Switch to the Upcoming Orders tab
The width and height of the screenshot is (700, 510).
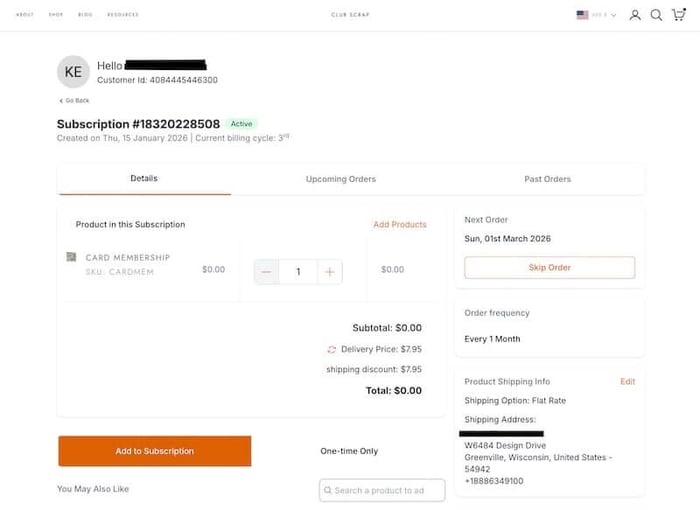click(x=341, y=179)
